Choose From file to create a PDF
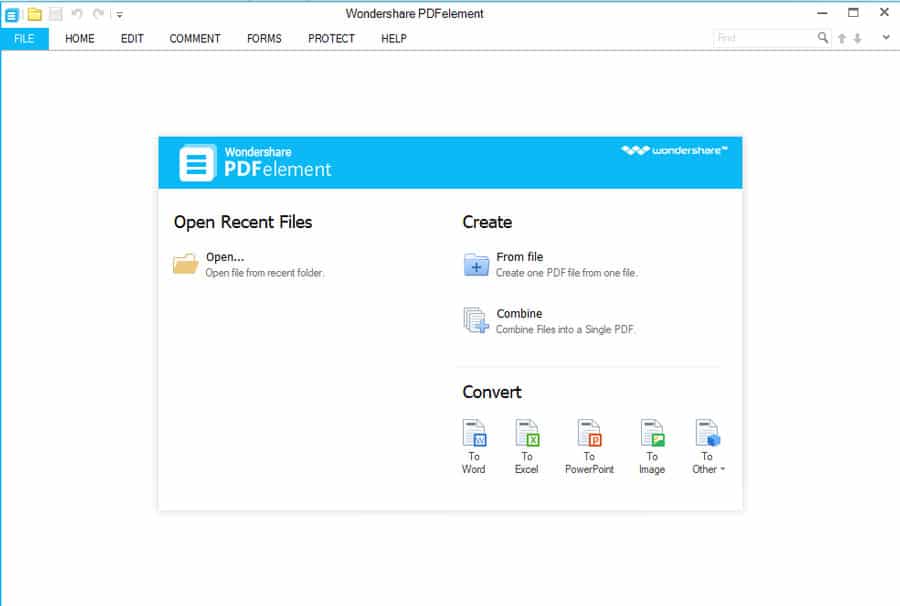Viewport: 900px width, 606px height. coord(519,257)
